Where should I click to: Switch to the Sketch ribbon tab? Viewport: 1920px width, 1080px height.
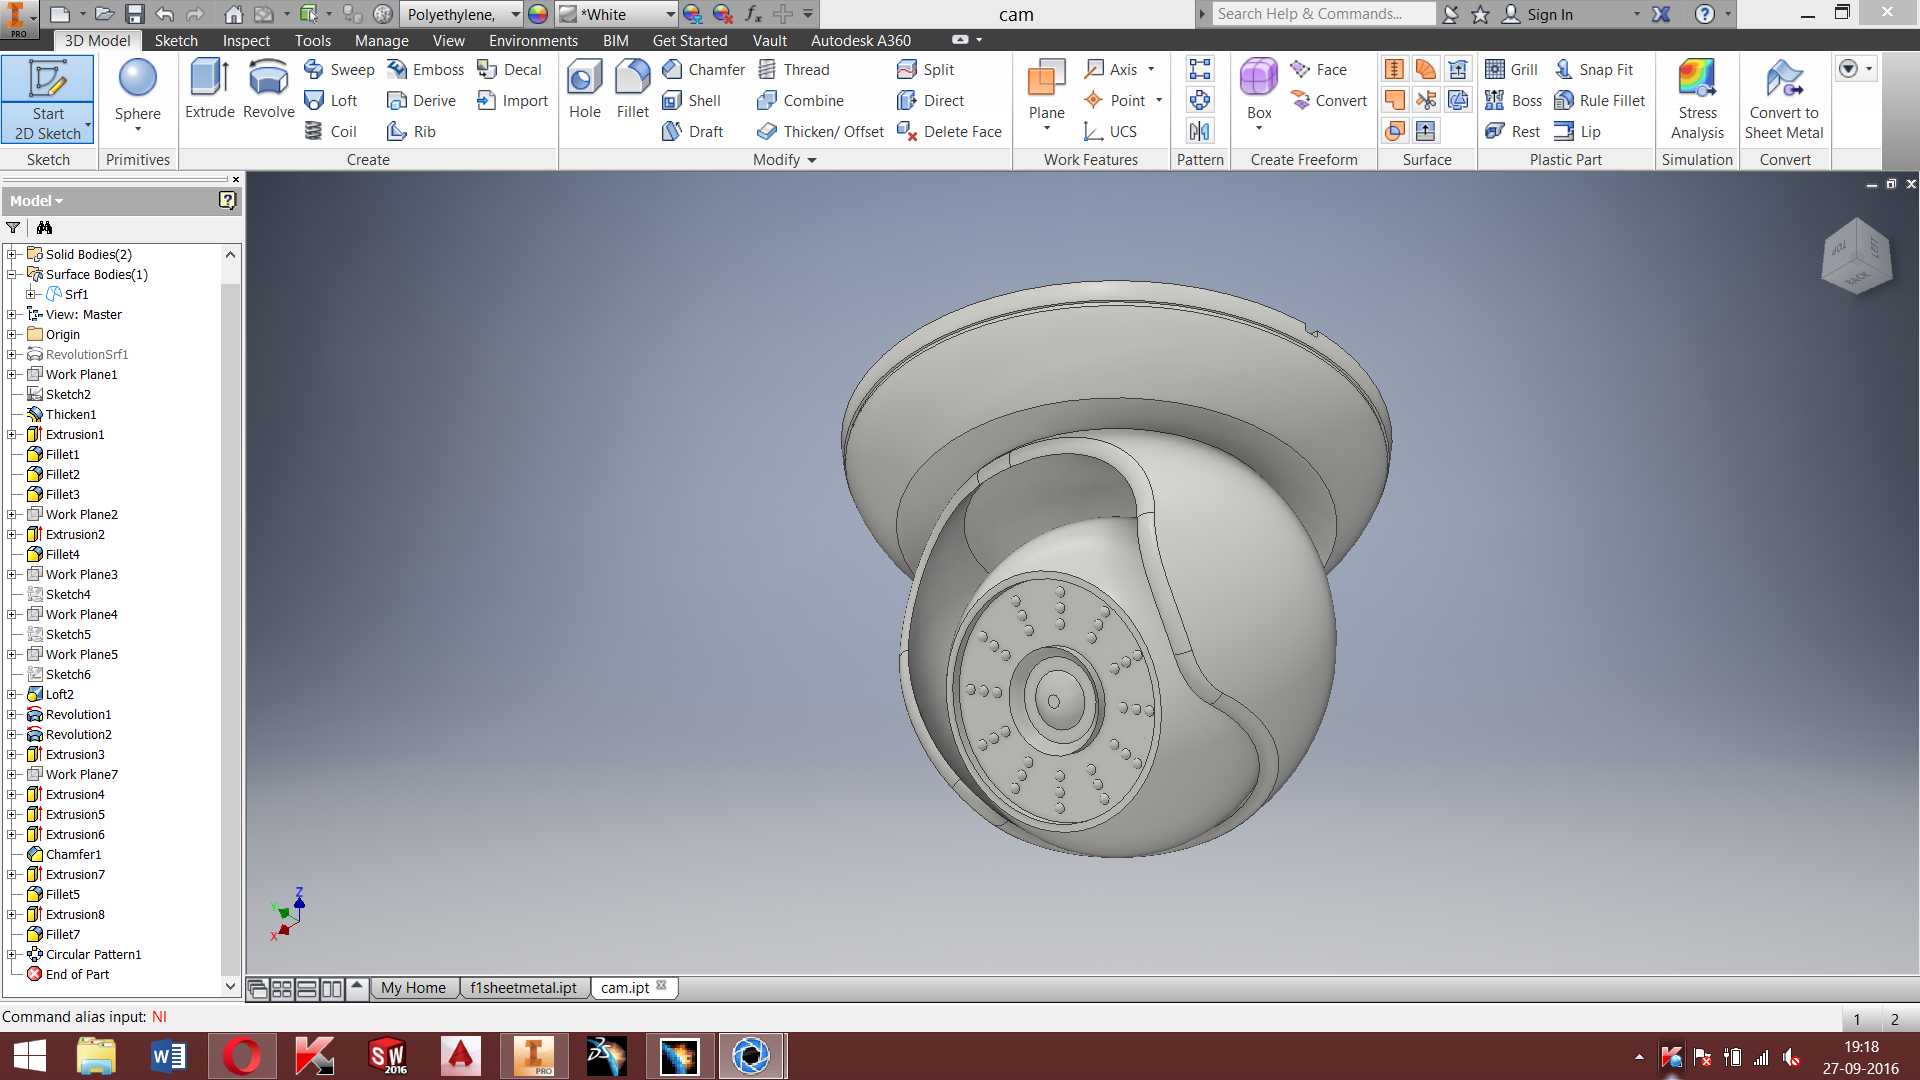click(176, 40)
